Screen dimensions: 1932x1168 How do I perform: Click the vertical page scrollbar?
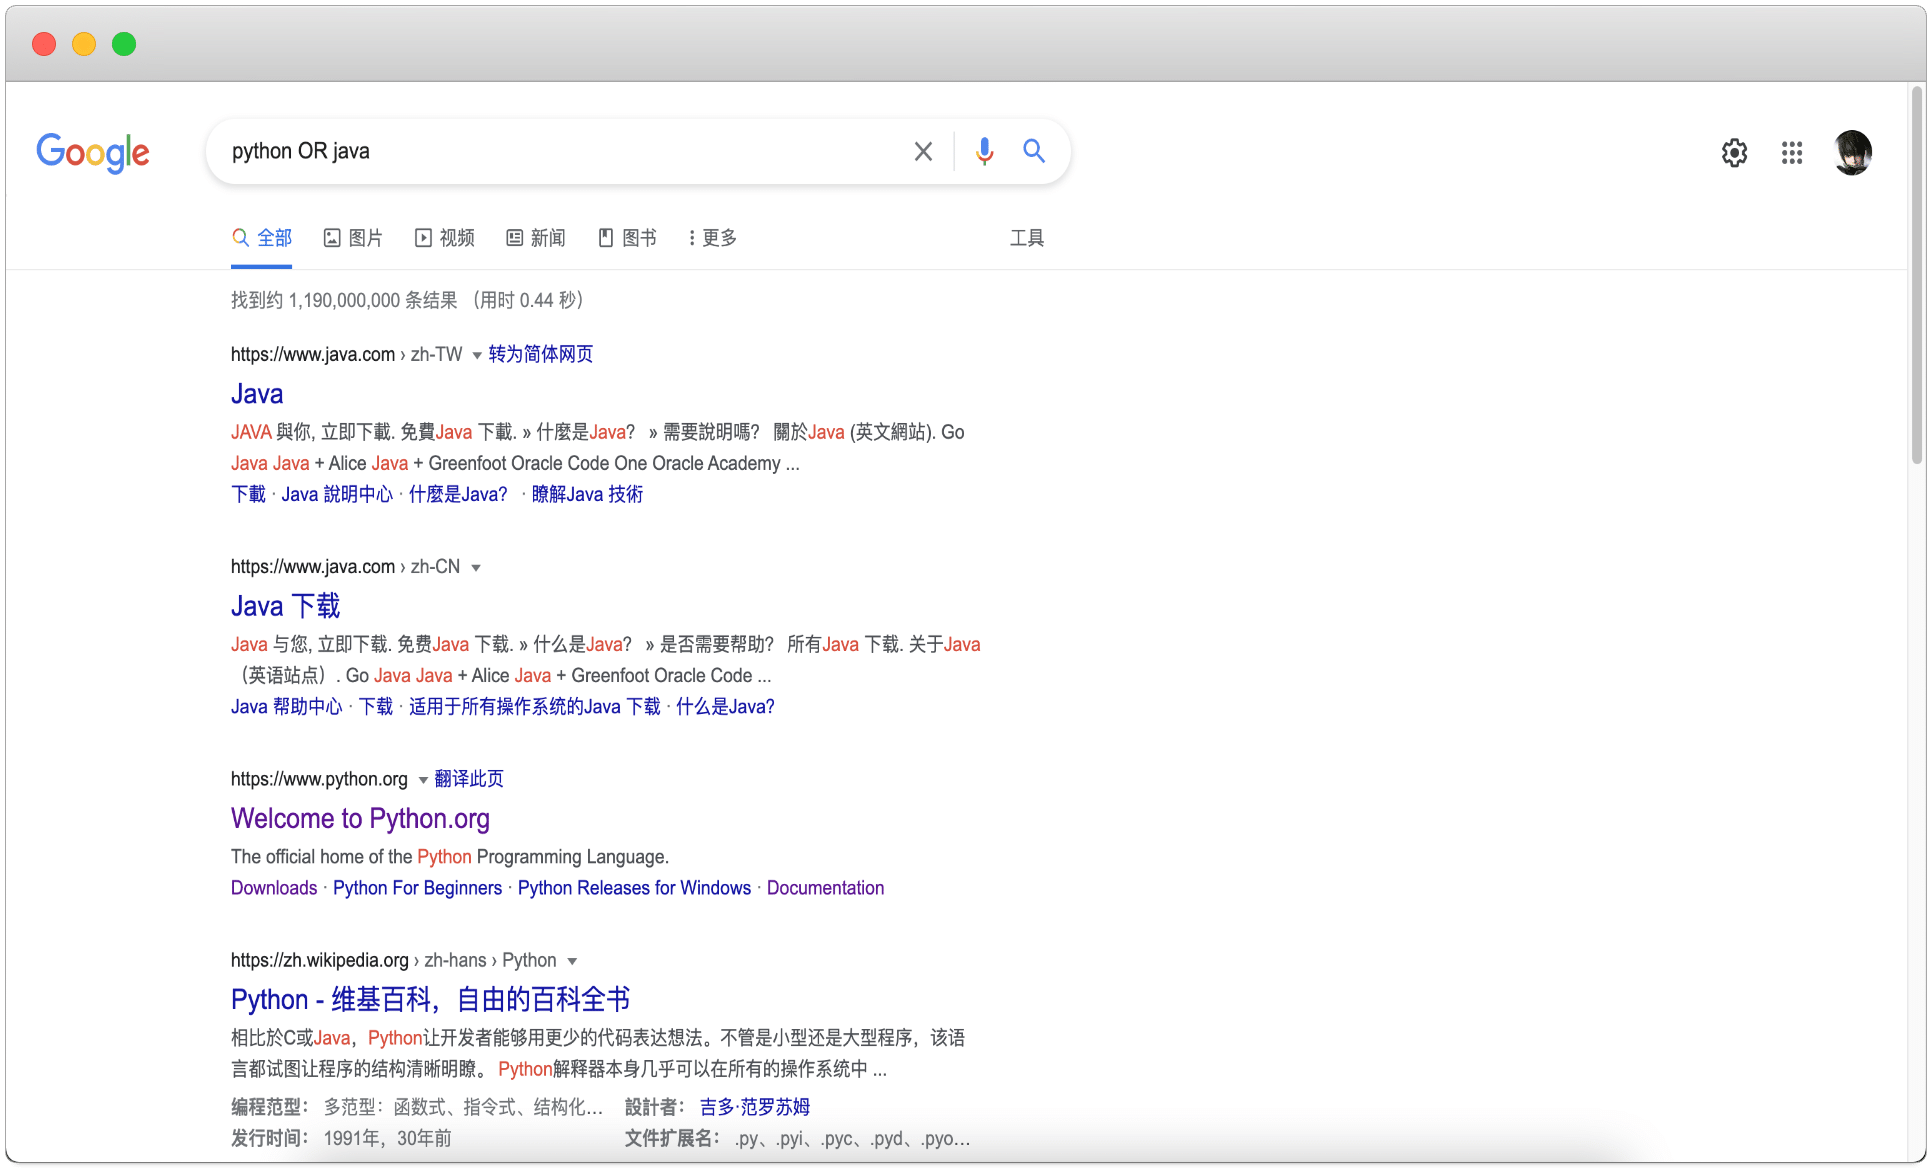tap(1916, 275)
